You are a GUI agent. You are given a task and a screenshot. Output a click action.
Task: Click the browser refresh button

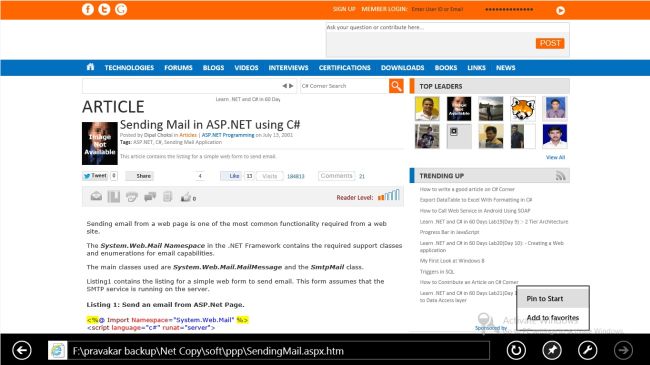pos(516,350)
